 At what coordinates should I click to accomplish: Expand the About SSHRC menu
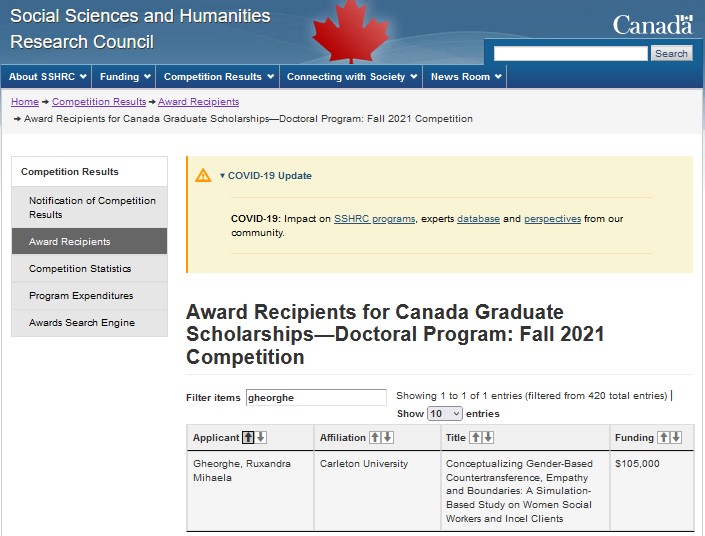pyautogui.click(x=48, y=77)
